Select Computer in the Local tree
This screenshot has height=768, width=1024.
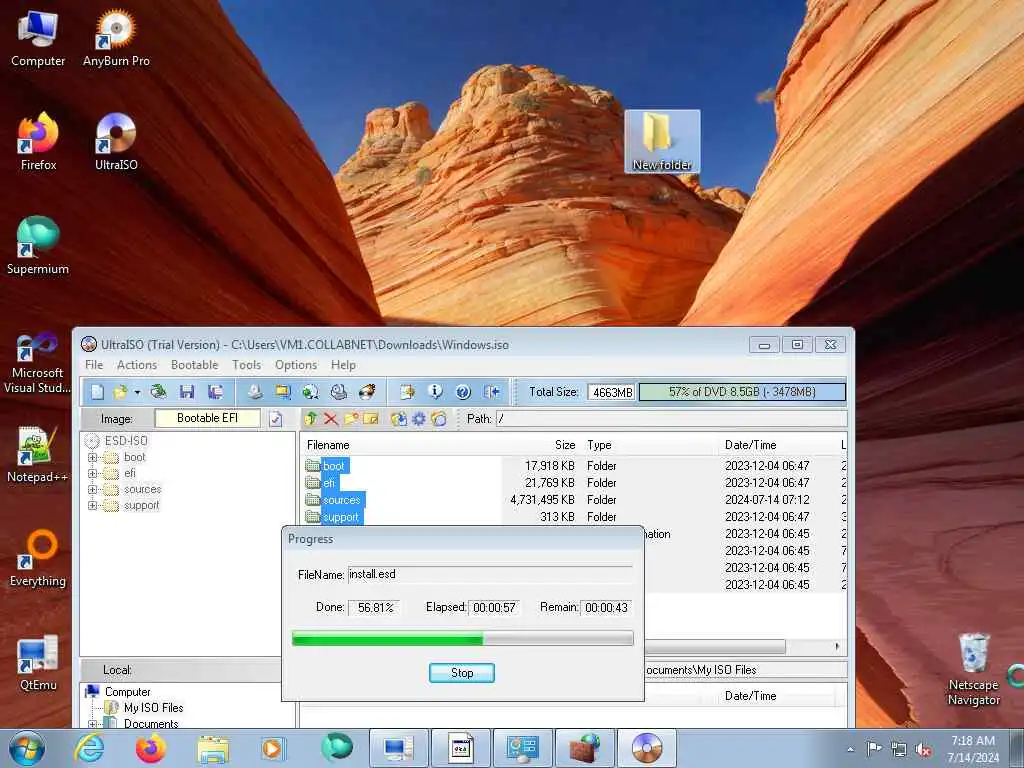coord(127,692)
